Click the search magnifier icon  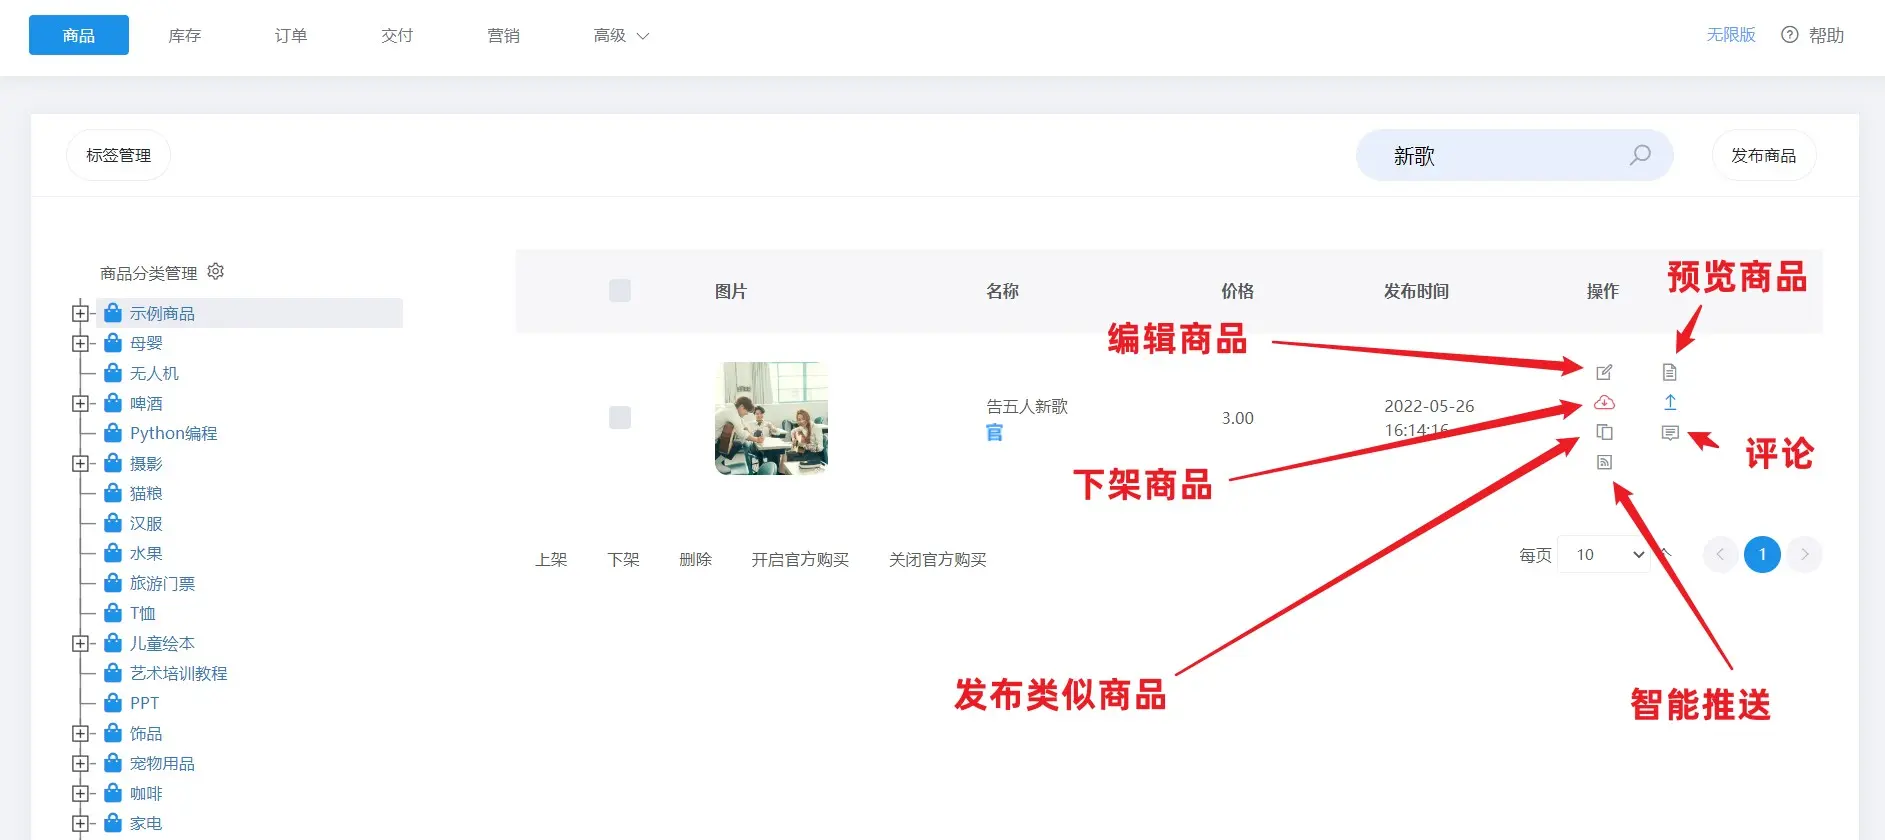click(1640, 155)
